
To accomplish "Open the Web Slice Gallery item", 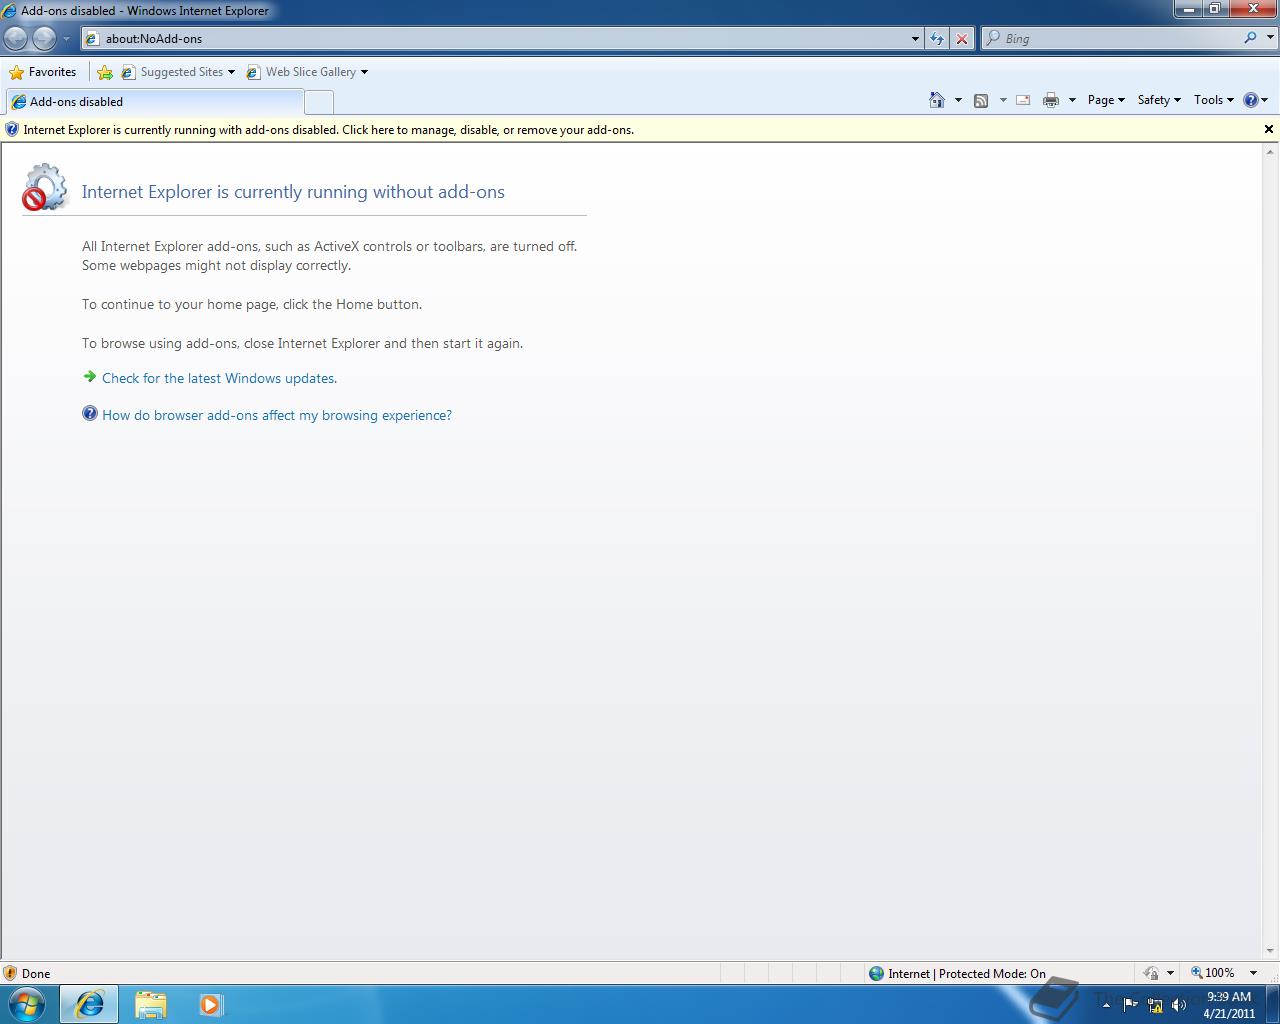I will (x=301, y=72).
